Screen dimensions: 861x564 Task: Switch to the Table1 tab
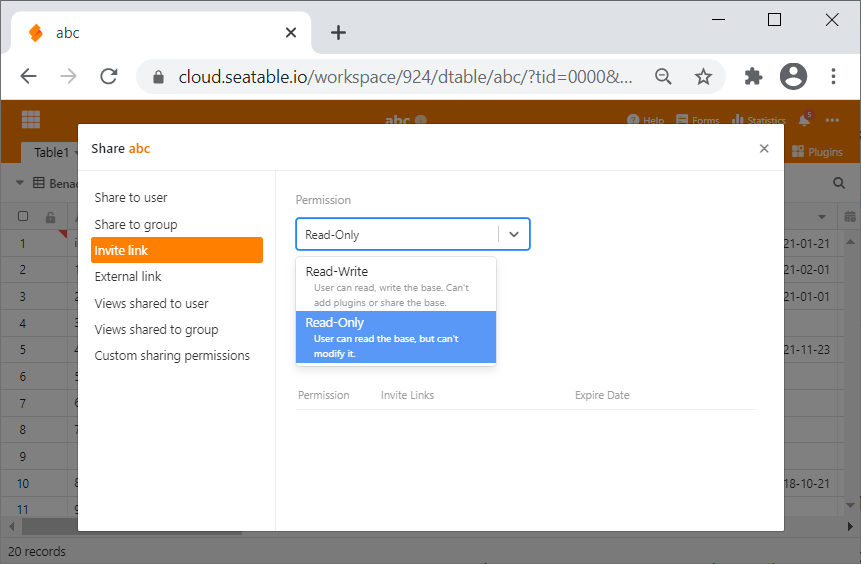(x=51, y=152)
